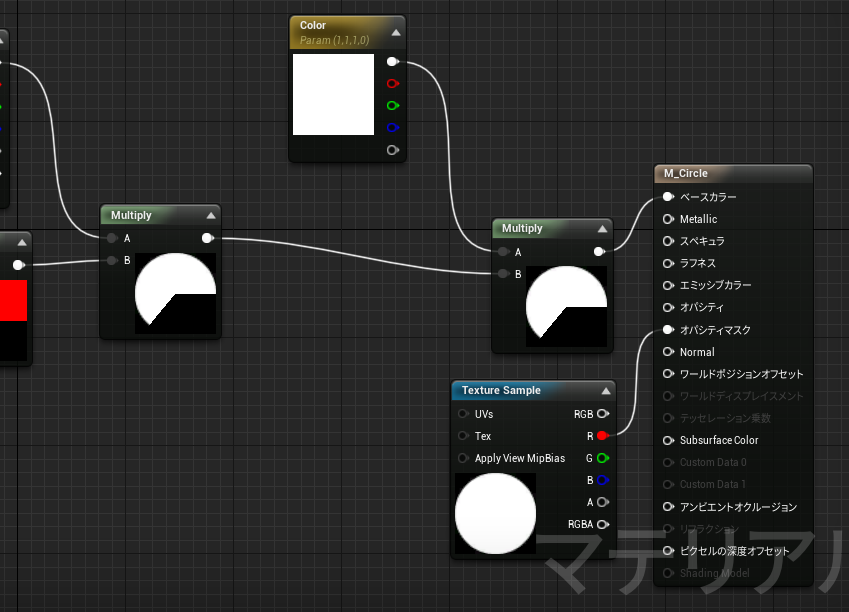Click the ベースカラー input pin

click(668, 197)
